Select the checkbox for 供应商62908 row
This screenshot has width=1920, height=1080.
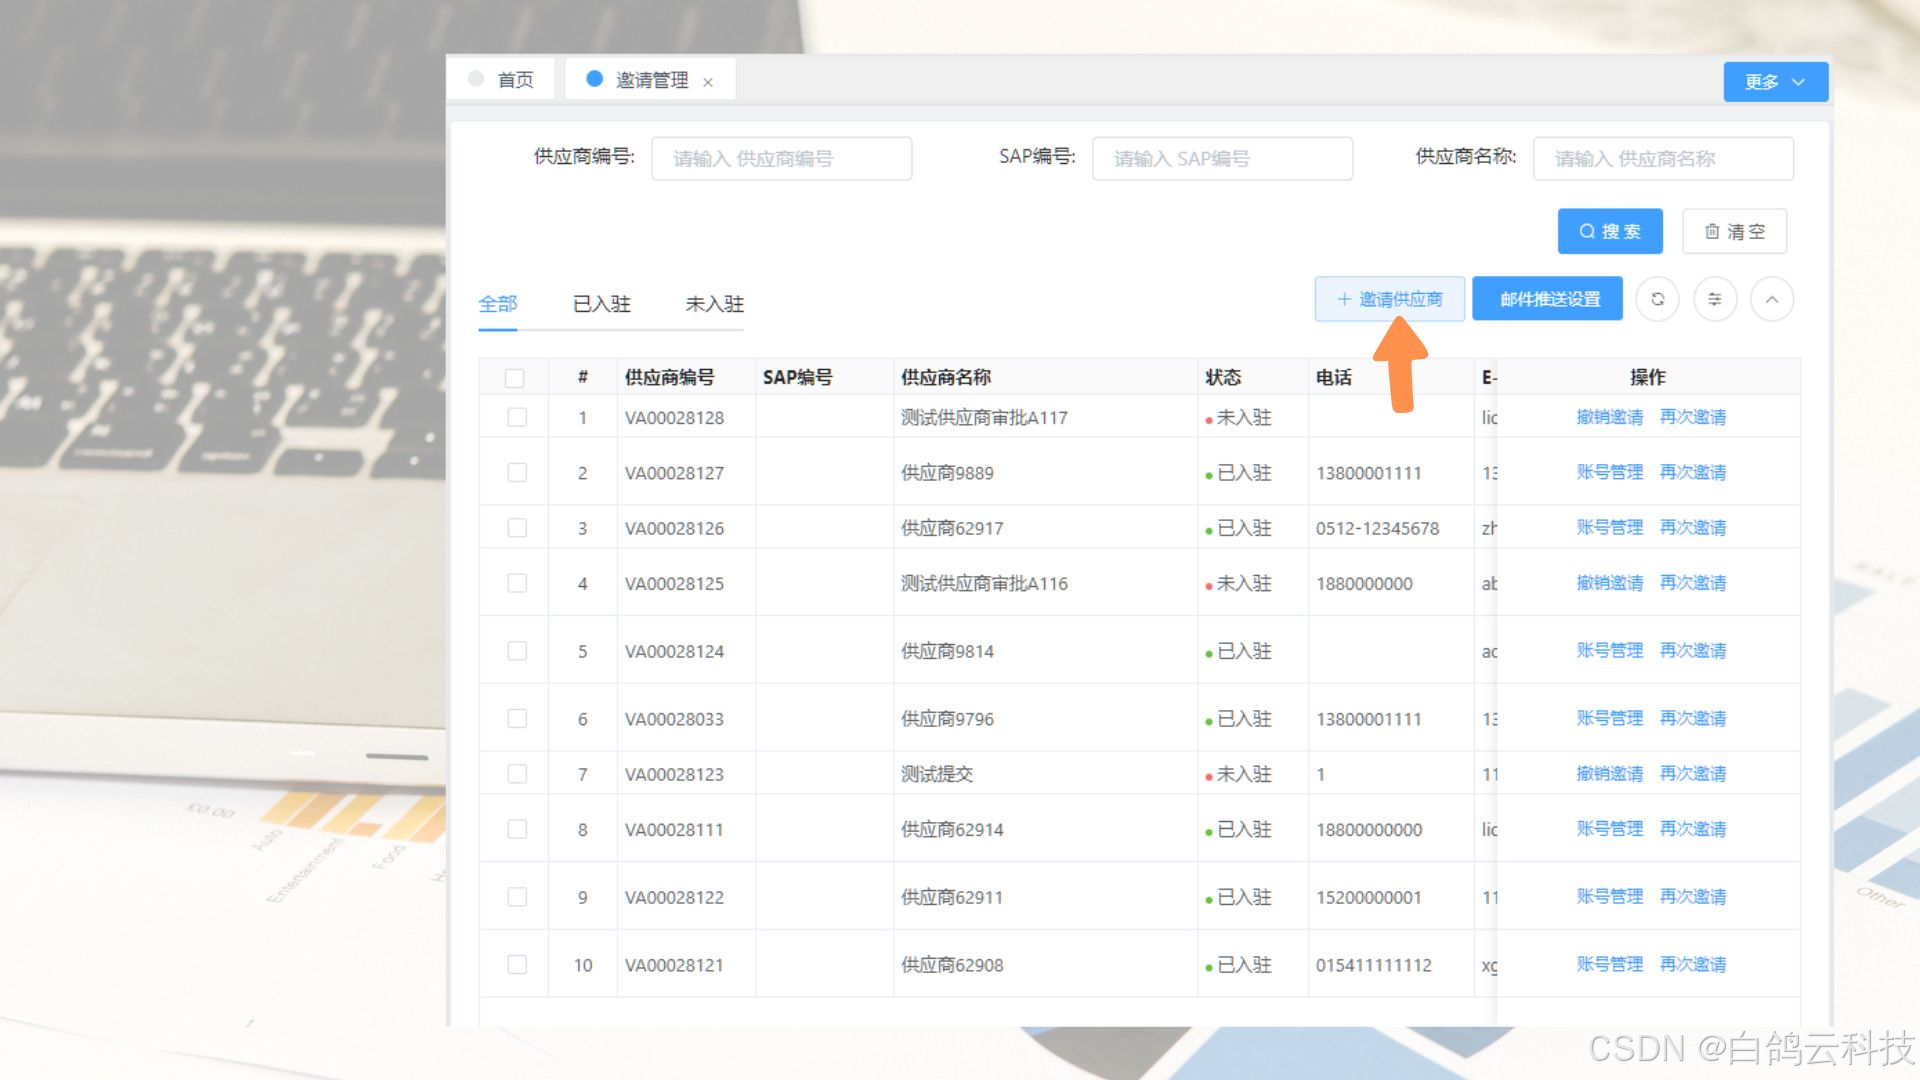(517, 965)
